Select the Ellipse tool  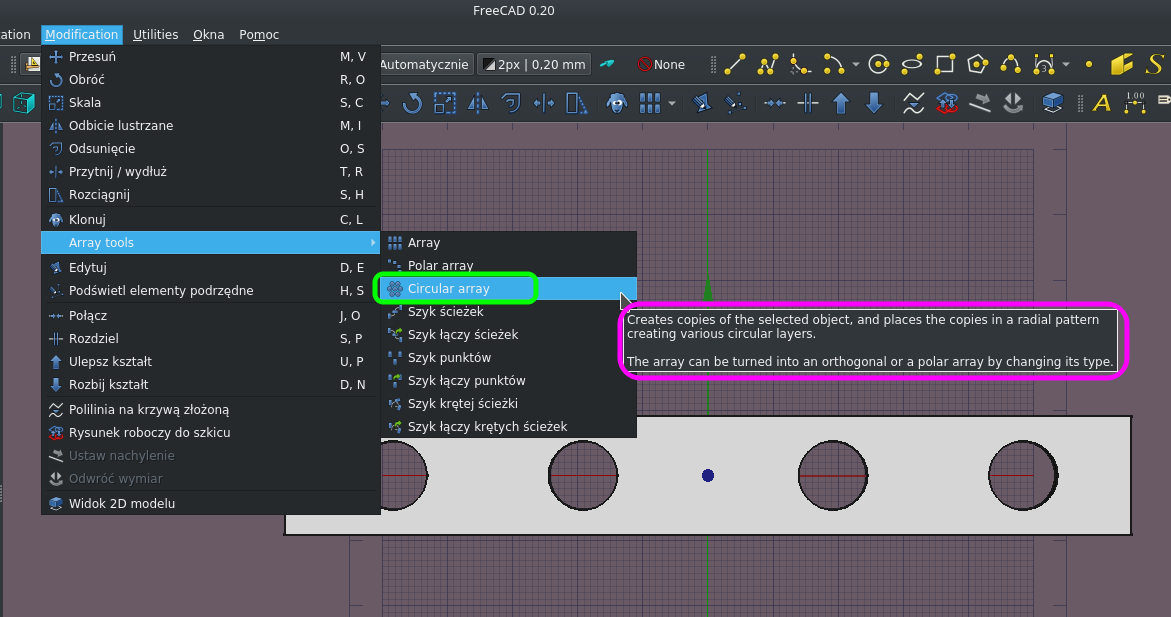pyautogui.click(x=911, y=64)
